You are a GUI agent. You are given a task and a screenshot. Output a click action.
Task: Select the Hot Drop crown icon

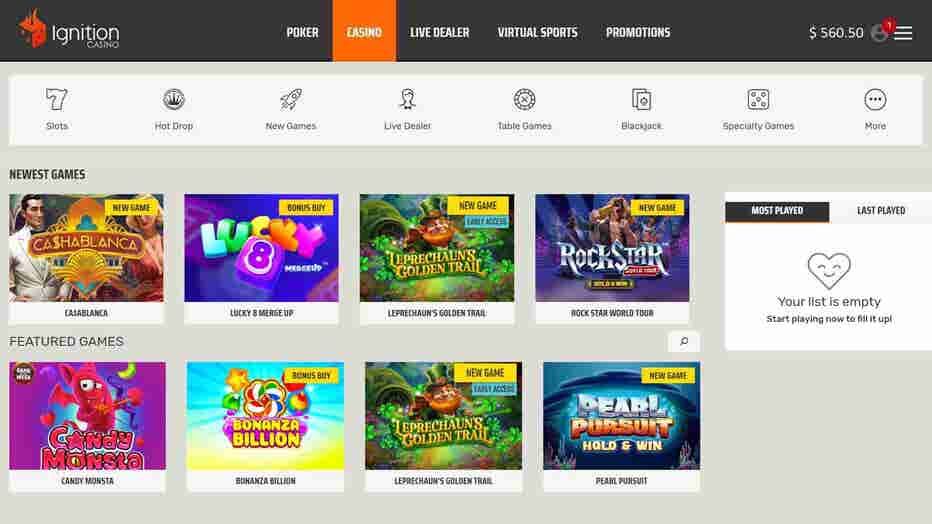coord(174,99)
